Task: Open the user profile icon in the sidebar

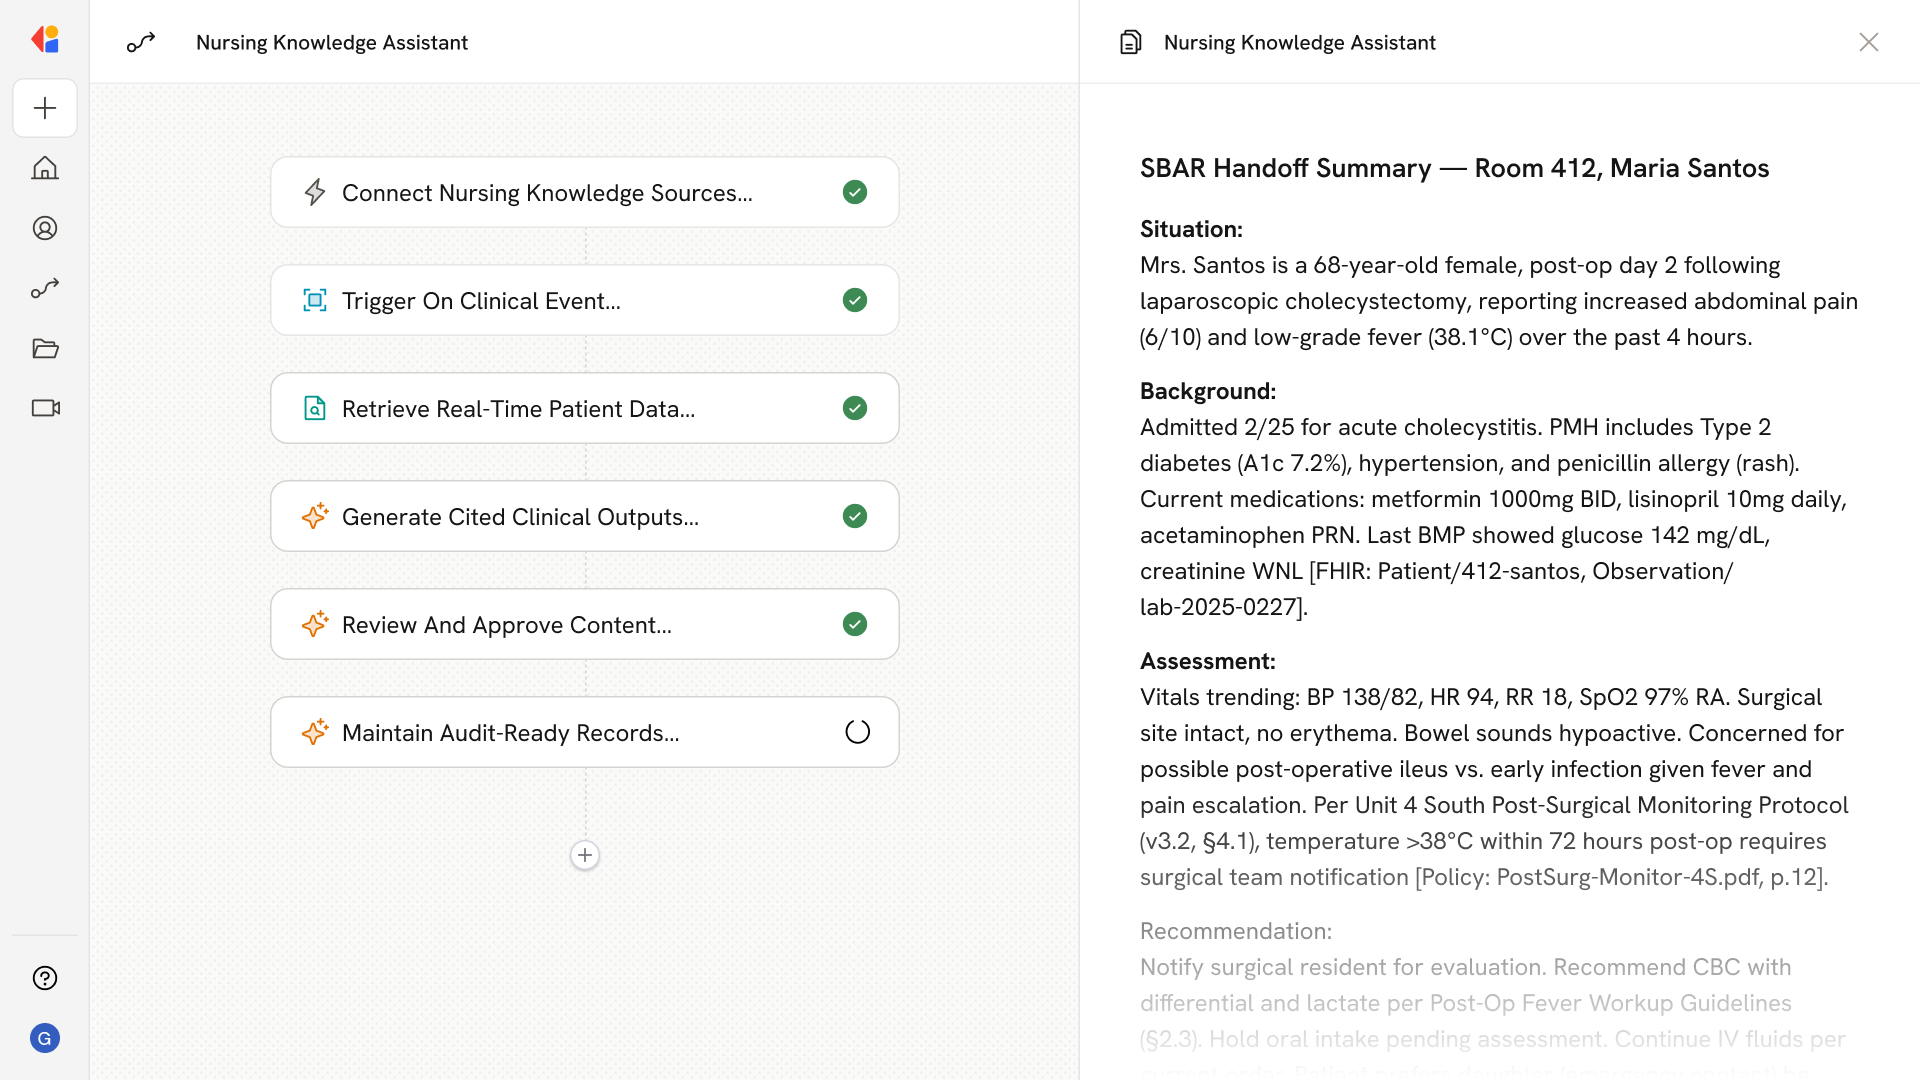Action: point(45,228)
